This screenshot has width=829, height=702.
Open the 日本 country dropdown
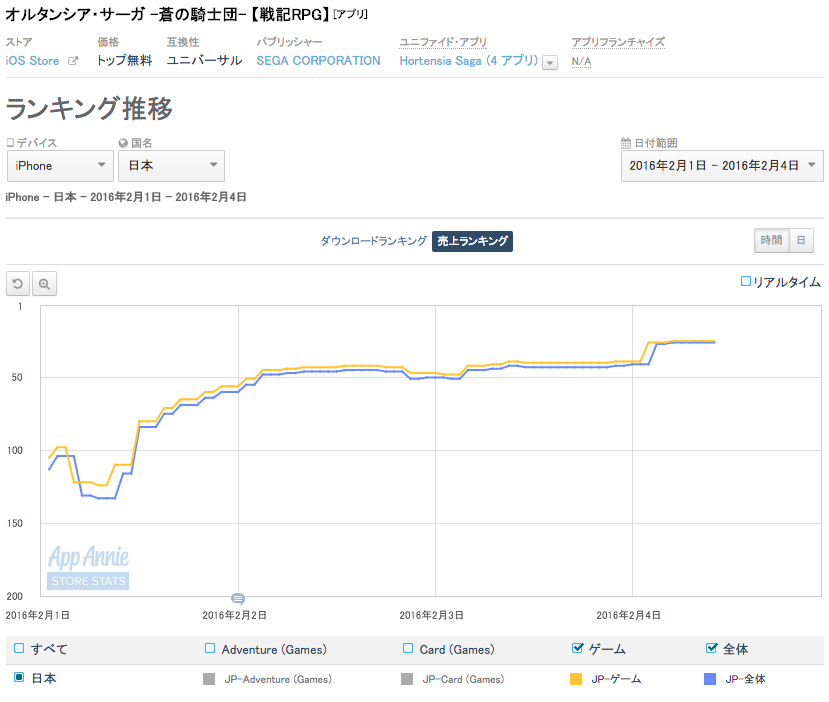(x=171, y=165)
